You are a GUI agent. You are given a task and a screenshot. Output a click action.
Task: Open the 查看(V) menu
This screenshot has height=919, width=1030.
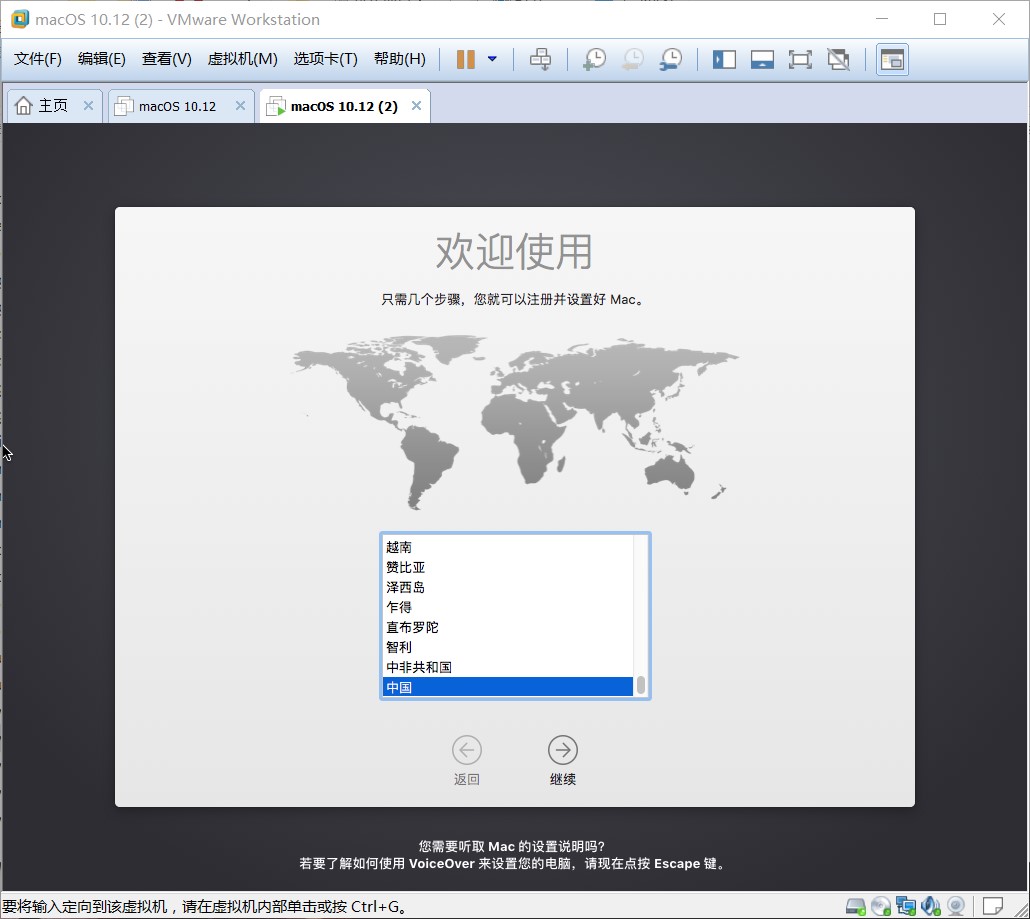[x=166, y=59]
